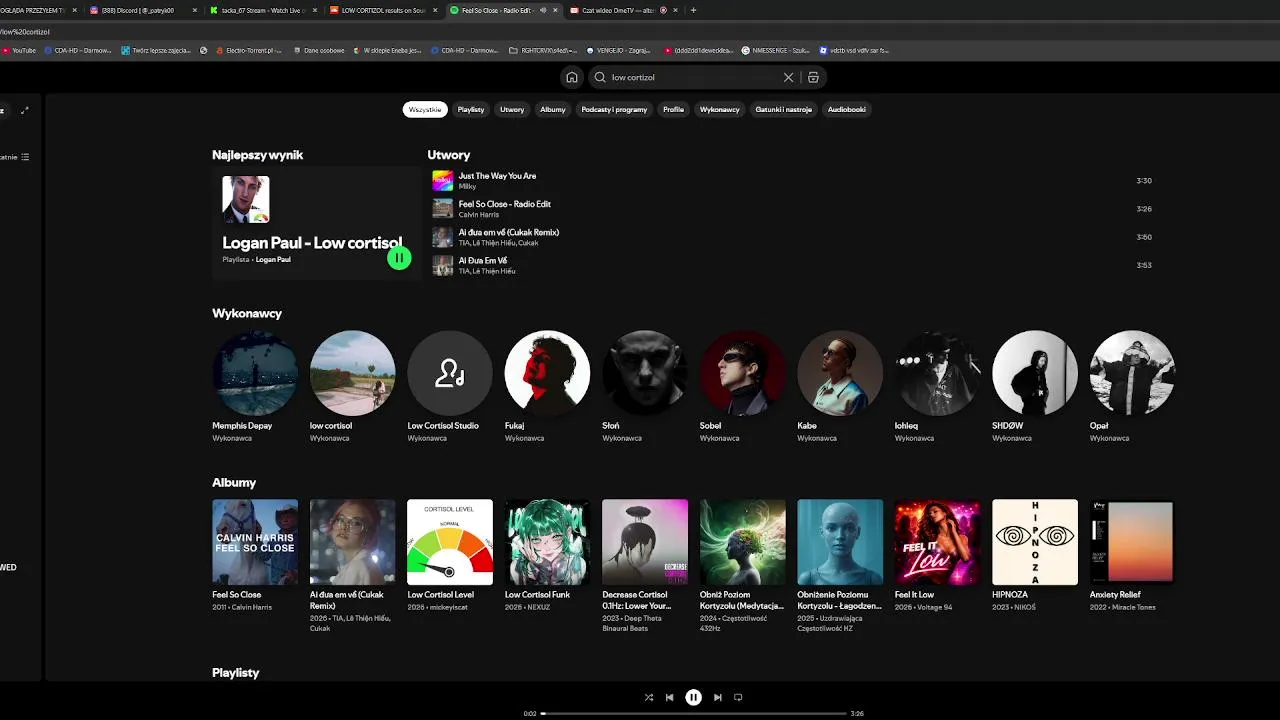The width and height of the screenshot is (1280, 720).
Task: Switch to the LOW CORTIZOL results browser tab
Action: (384, 10)
